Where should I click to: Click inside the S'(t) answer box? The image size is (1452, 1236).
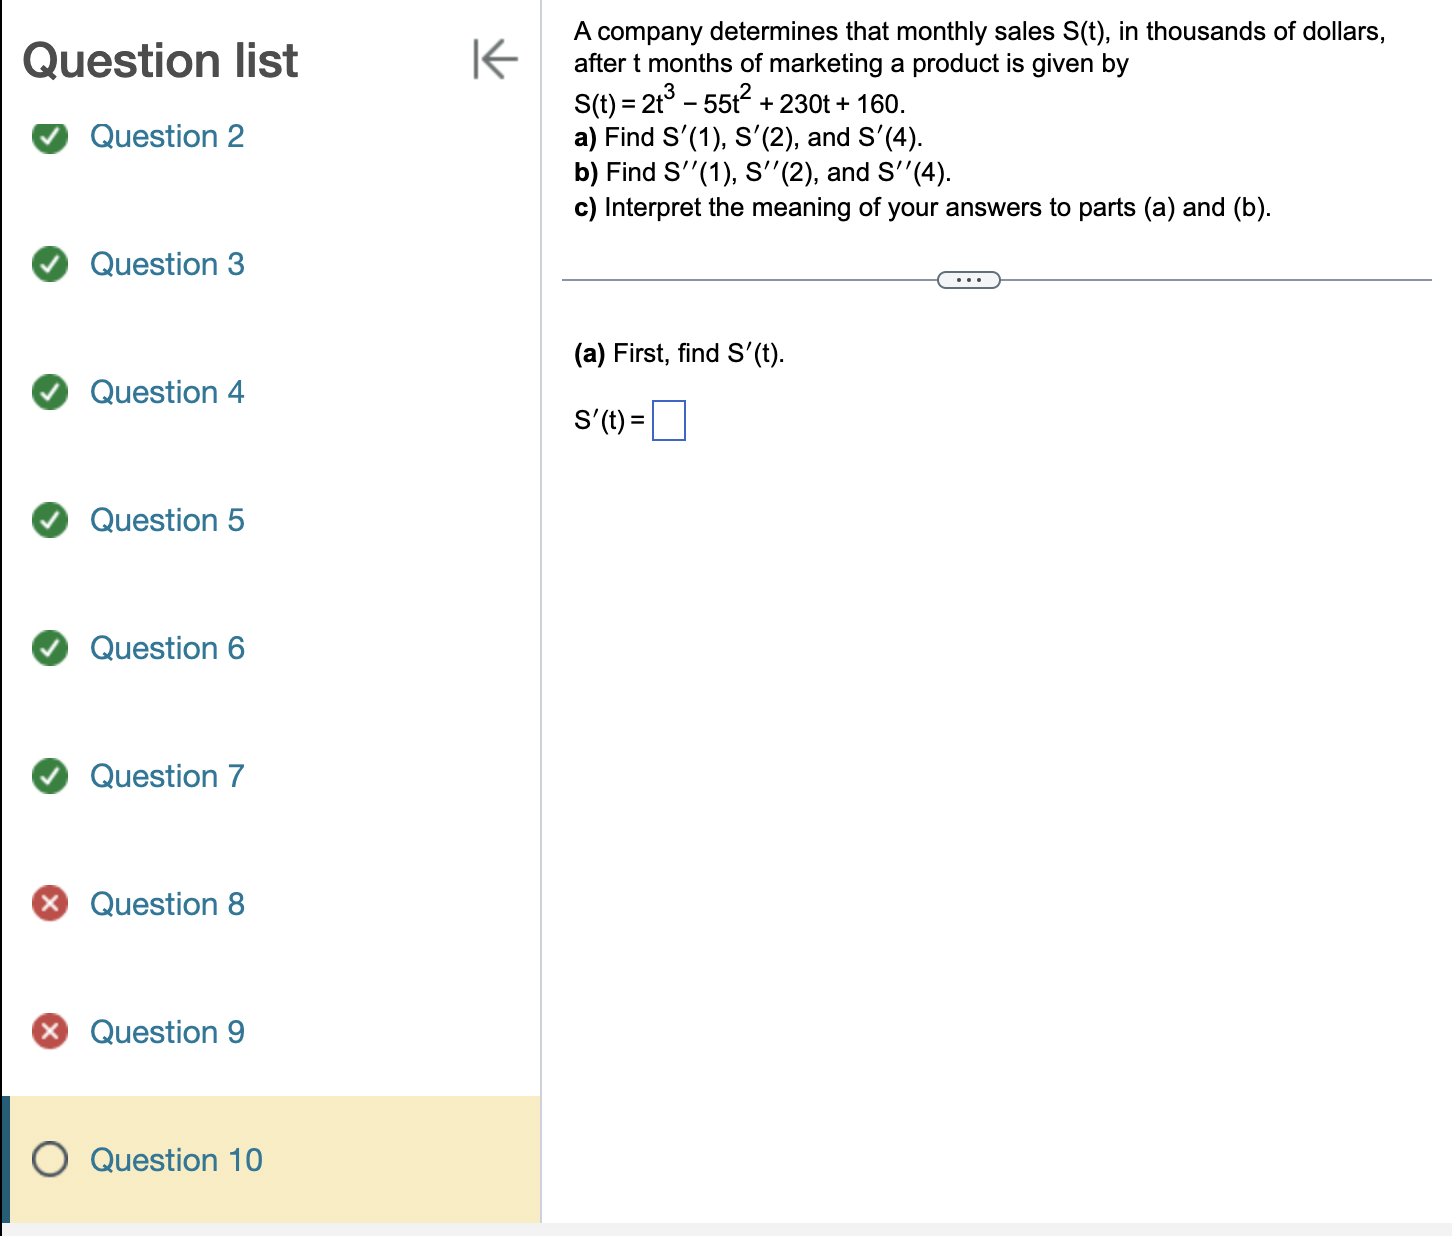pos(668,420)
